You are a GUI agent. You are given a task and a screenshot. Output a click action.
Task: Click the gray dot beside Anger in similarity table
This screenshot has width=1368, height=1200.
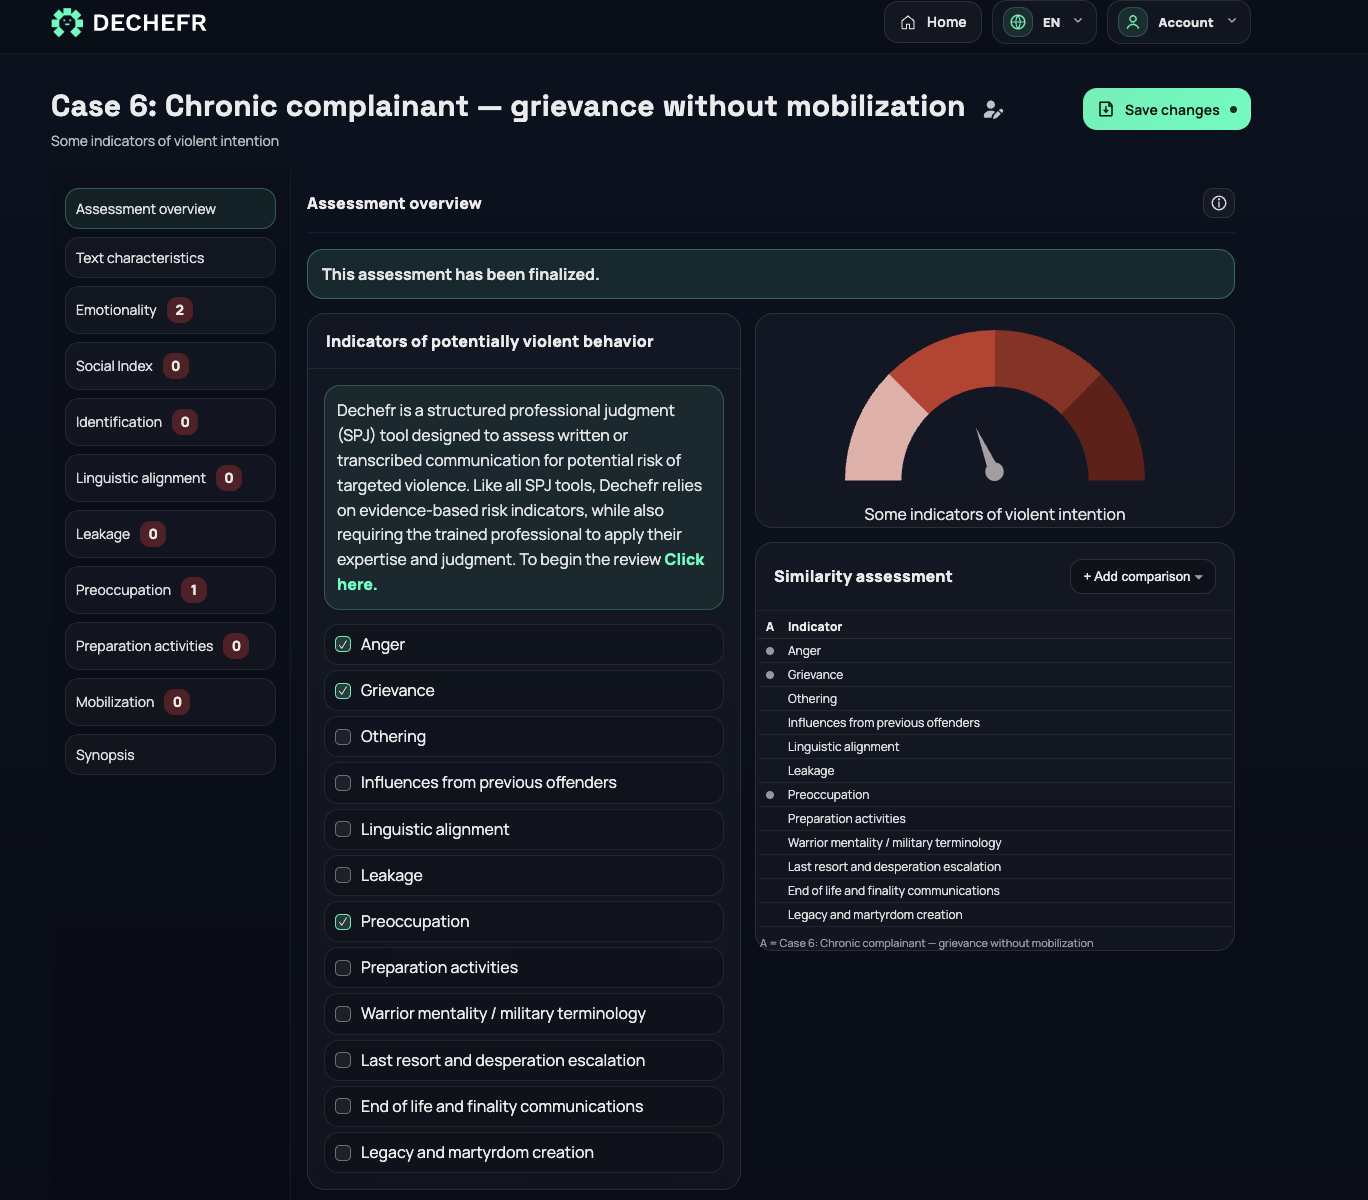tap(770, 651)
